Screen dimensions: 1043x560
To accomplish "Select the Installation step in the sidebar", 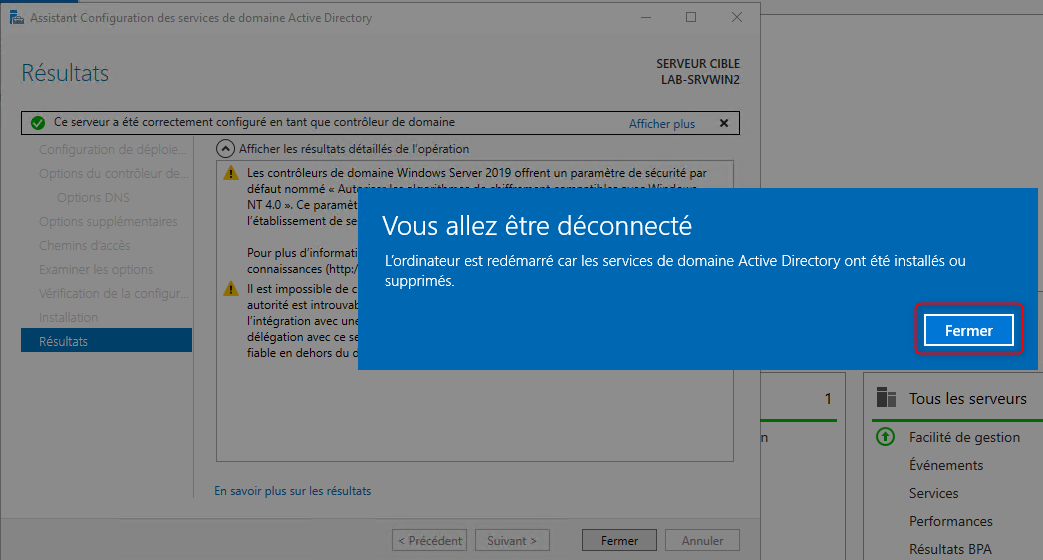I will coord(68,318).
